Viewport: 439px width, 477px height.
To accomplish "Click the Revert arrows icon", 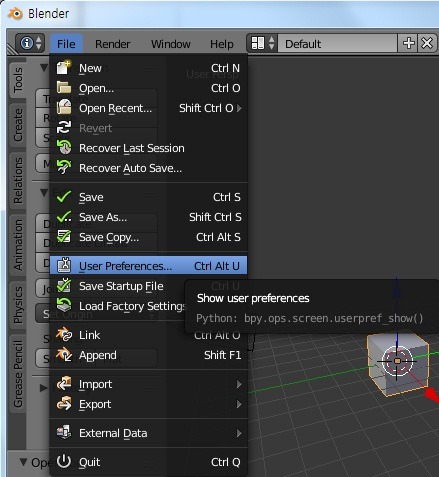I will point(64,127).
